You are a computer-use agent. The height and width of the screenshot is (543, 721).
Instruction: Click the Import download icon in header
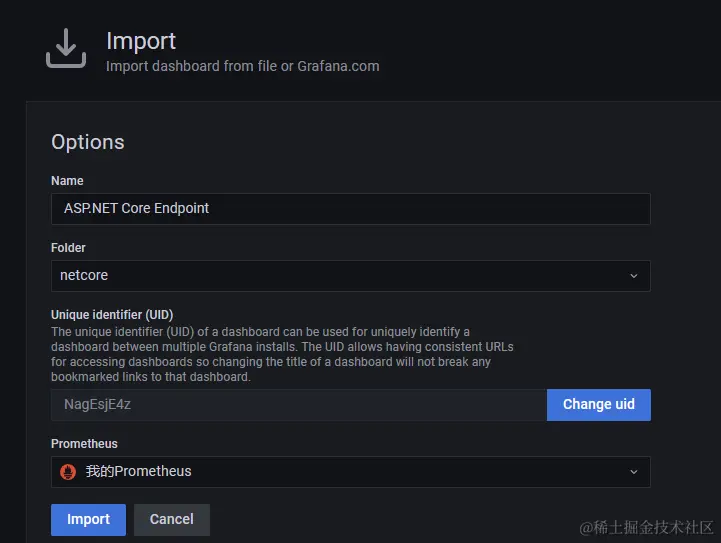coord(66,48)
